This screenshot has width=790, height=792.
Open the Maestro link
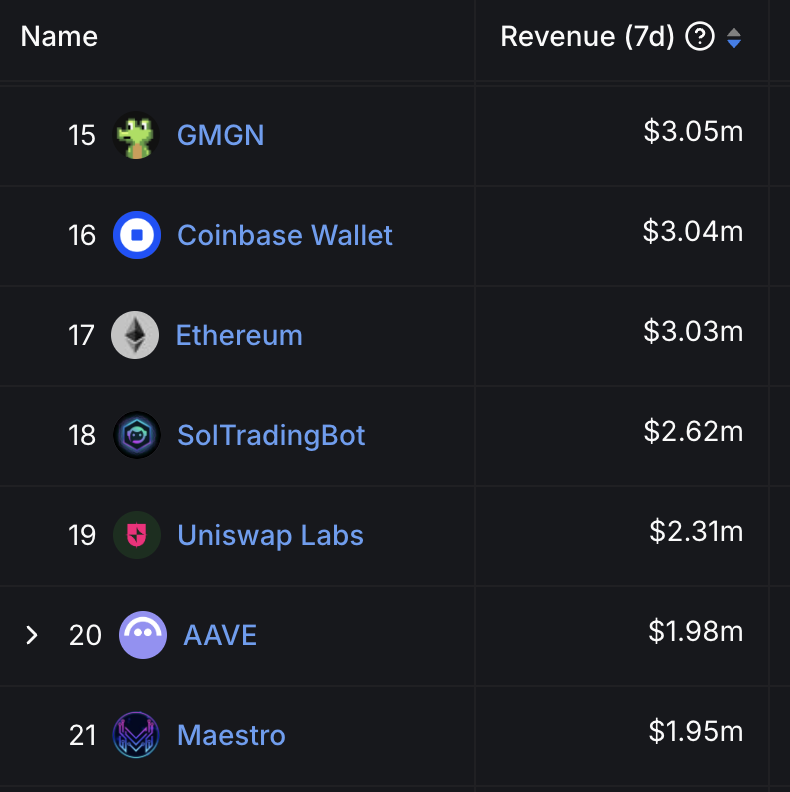click(x=231, y=735)
